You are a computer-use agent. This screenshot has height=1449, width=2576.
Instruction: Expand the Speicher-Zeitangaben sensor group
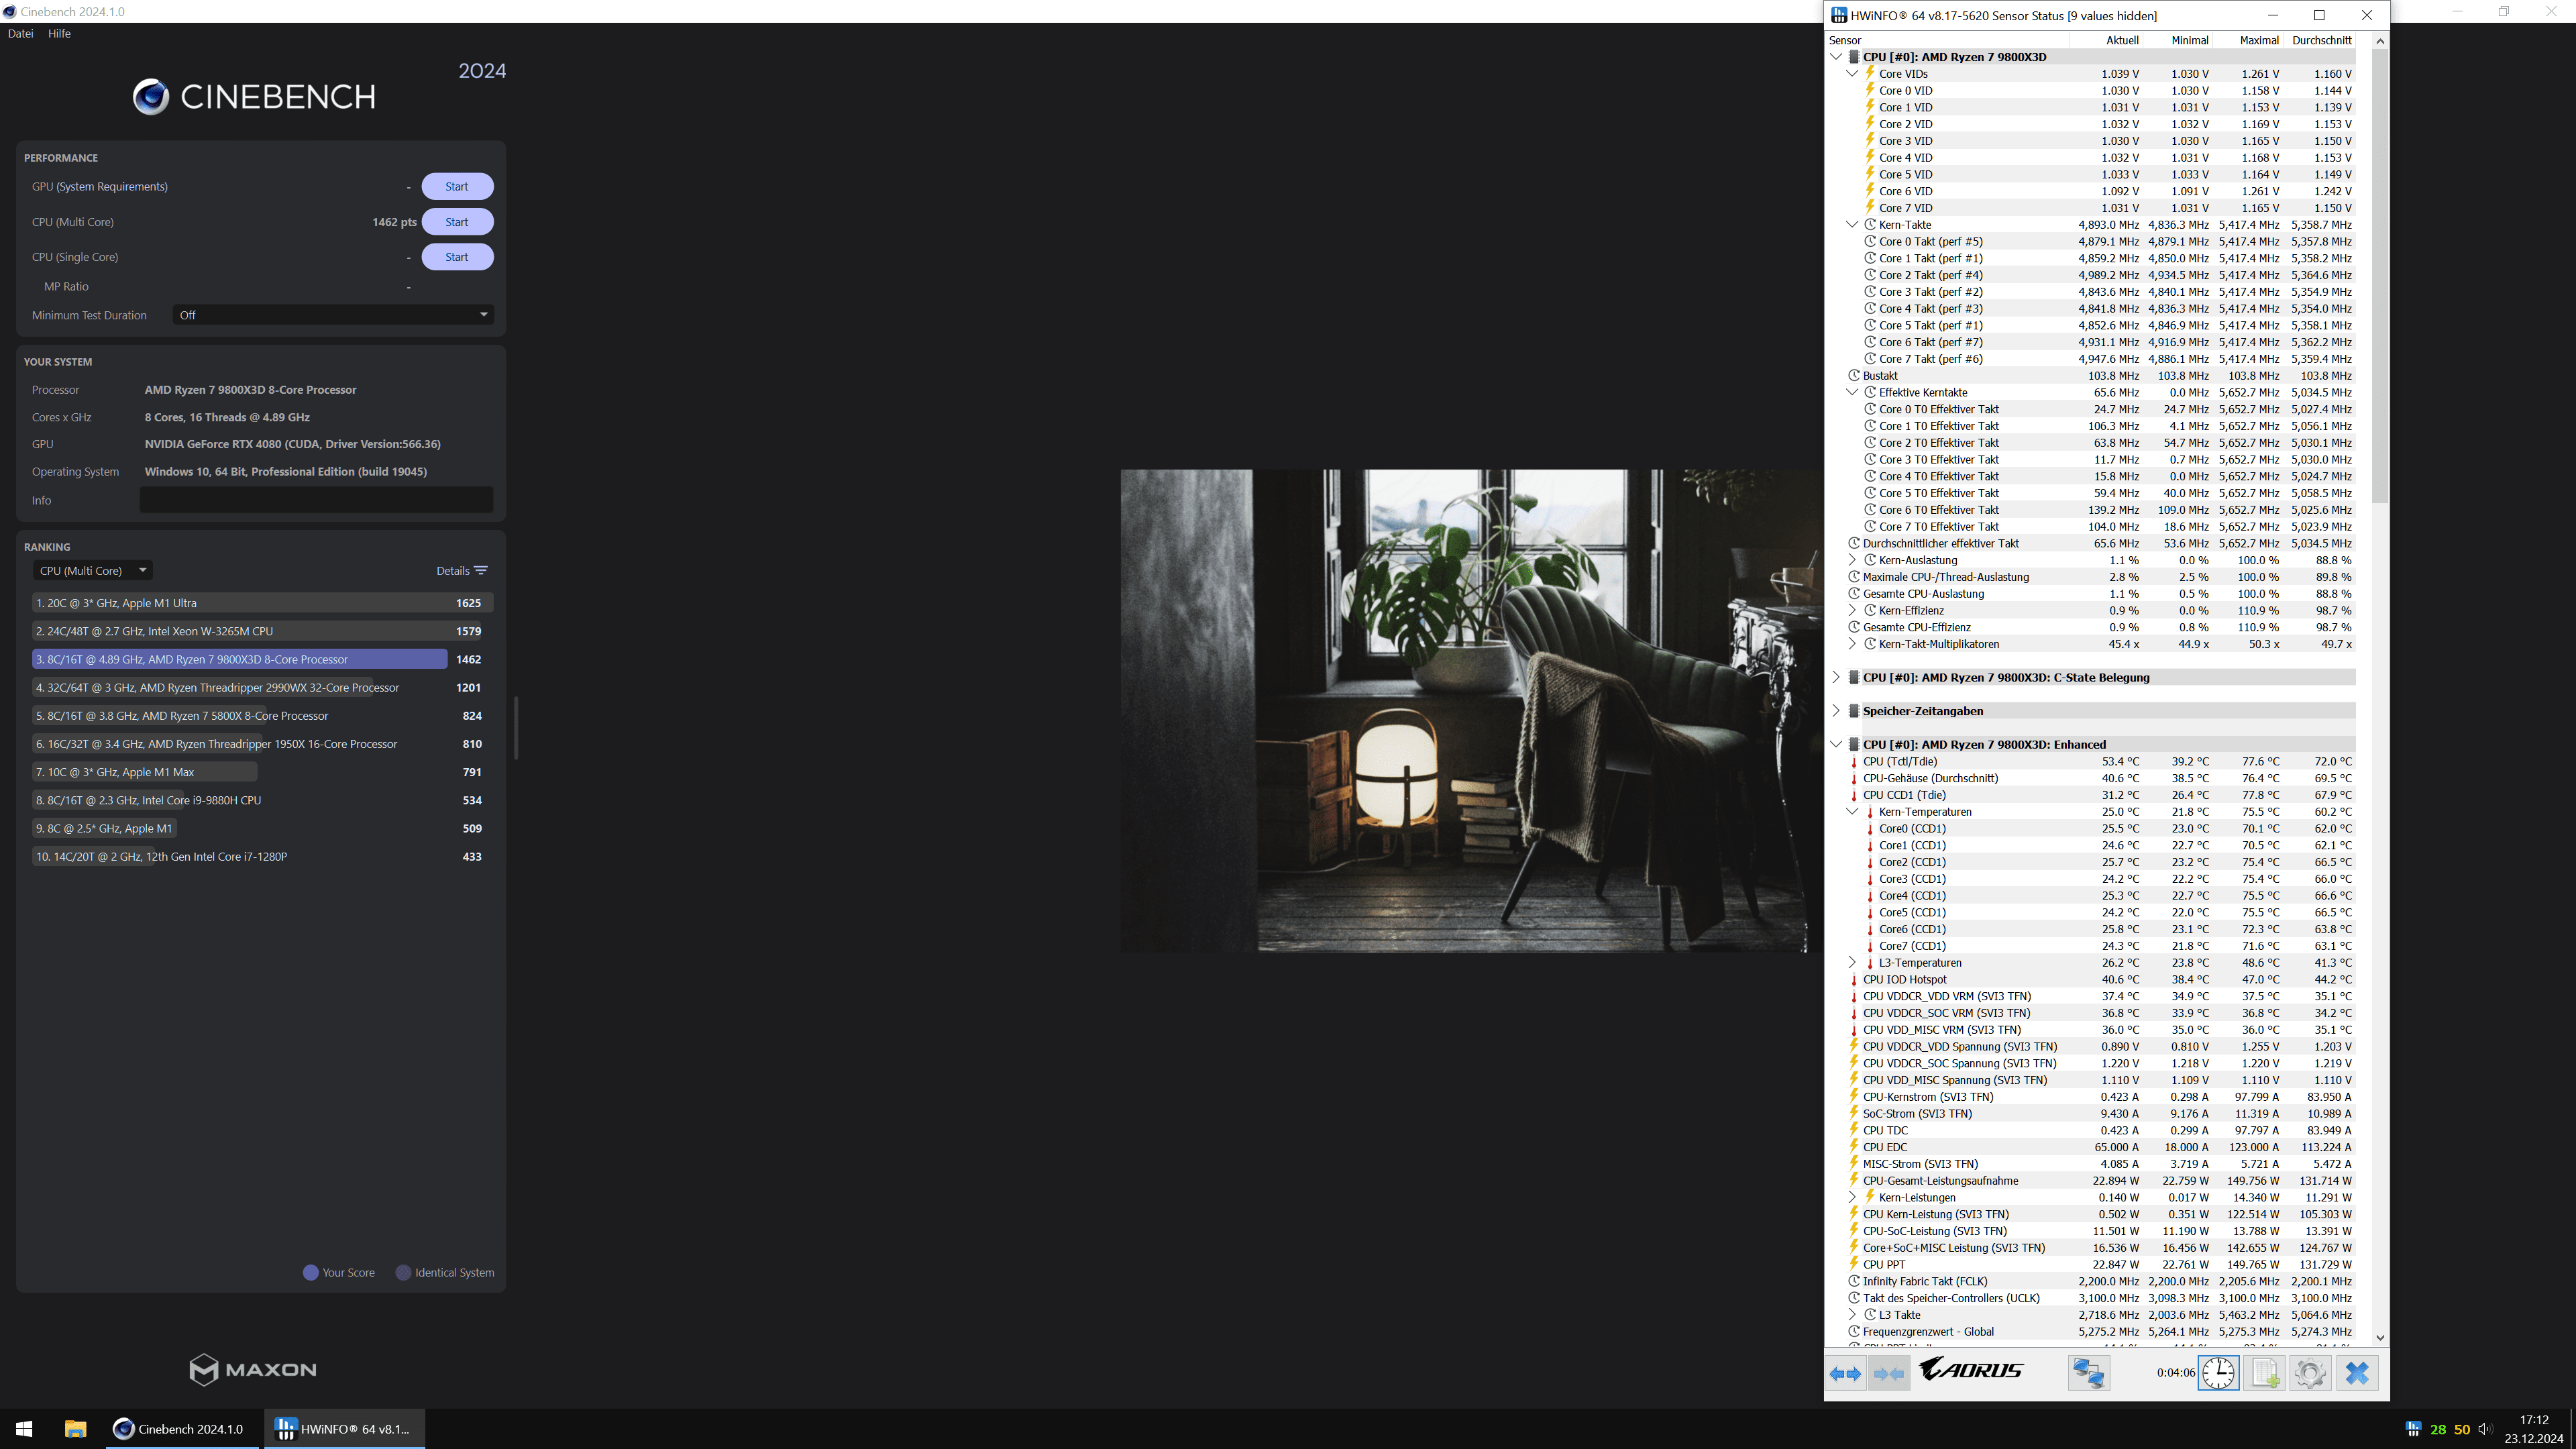(1836, 711)
